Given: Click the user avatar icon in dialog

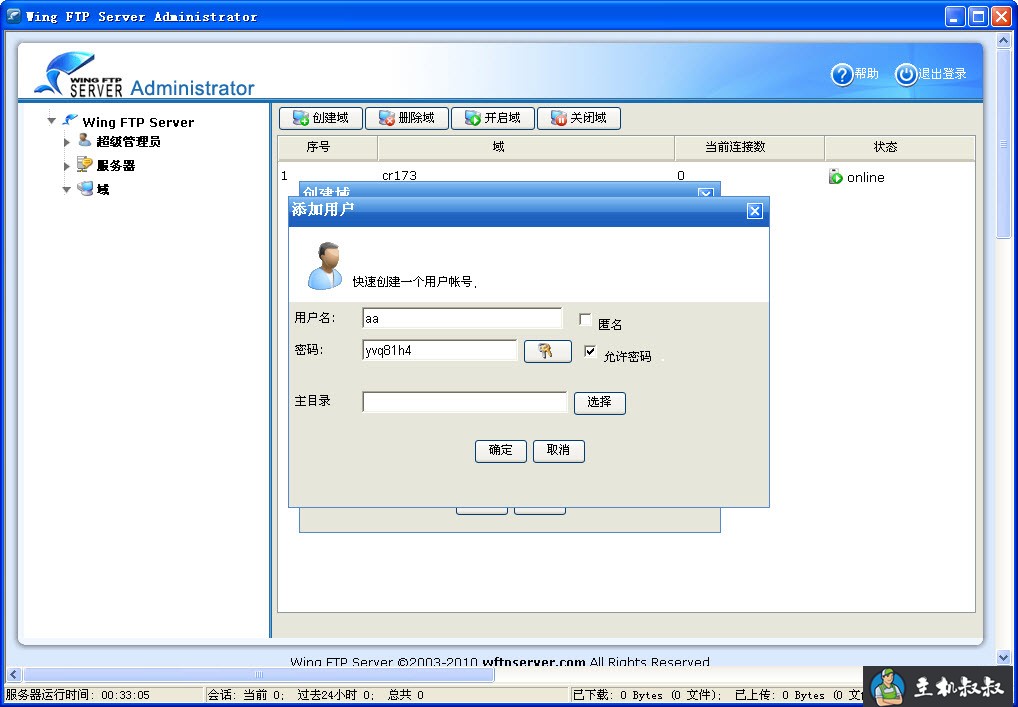Looking at the screenshot, I should (x=325, y=266).
